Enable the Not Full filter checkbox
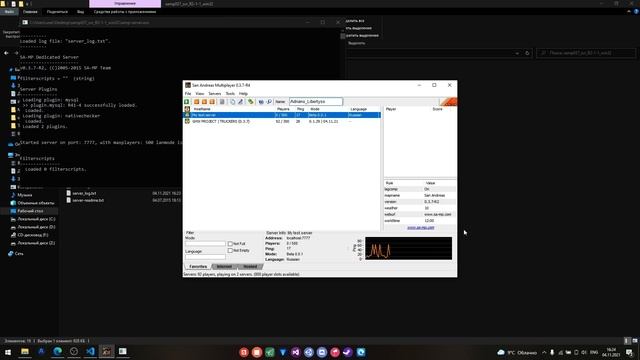This screenshot has width=640, height=360. [x=230, y=244]
